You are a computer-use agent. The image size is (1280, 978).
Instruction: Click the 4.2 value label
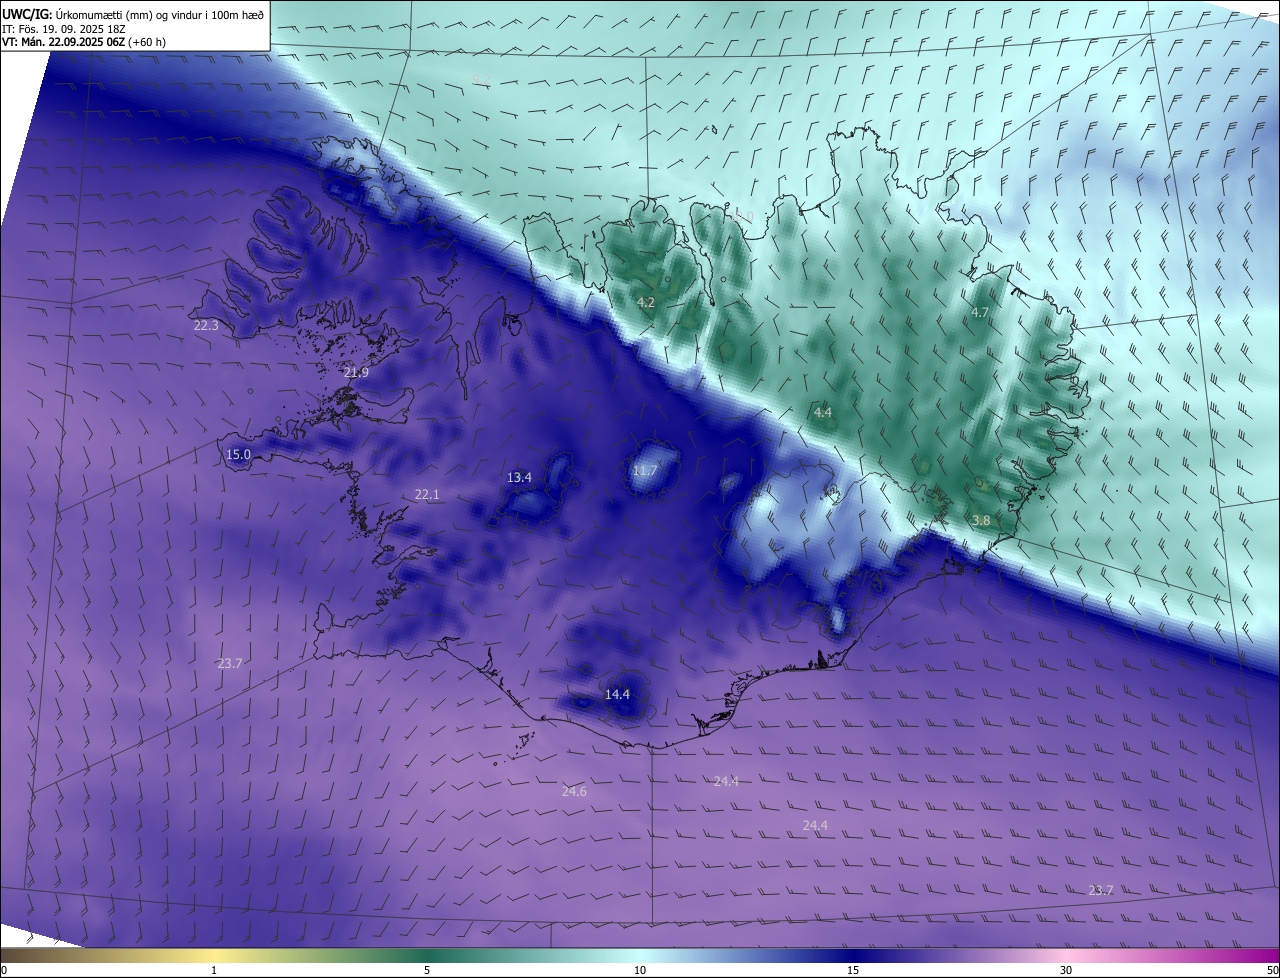(646, 302)
